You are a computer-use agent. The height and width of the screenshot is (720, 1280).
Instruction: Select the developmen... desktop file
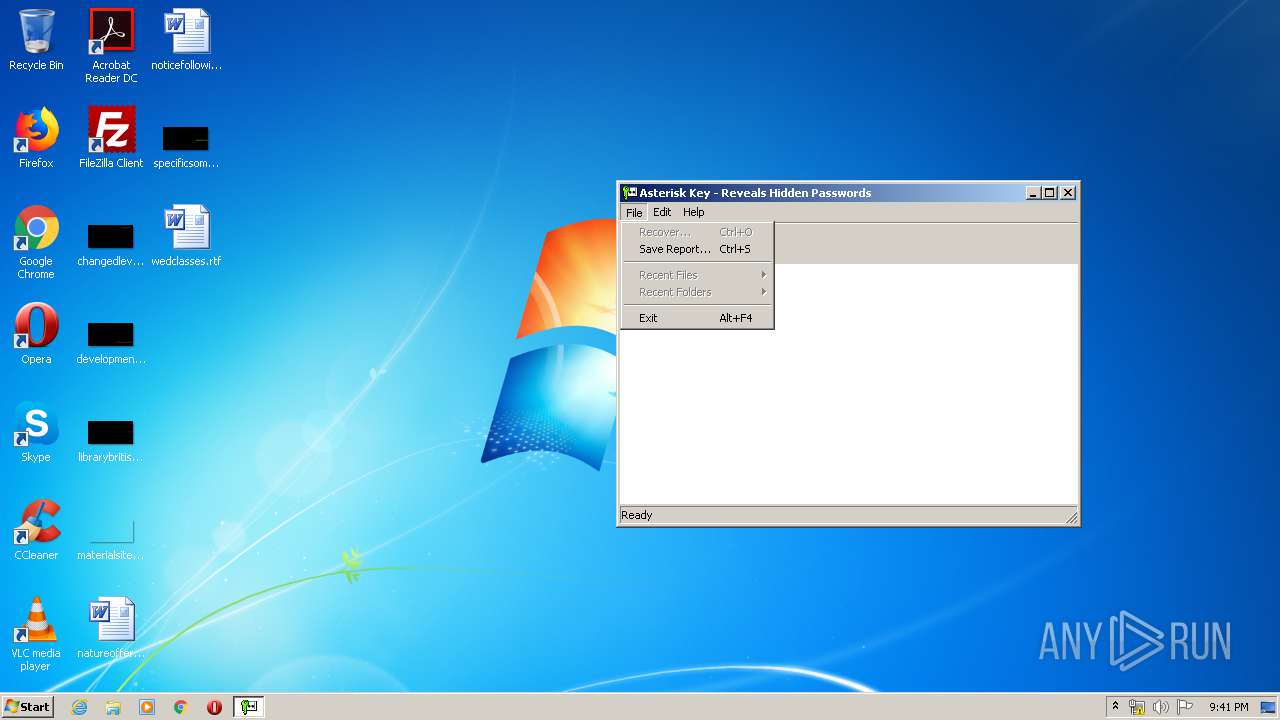[111, 342]
